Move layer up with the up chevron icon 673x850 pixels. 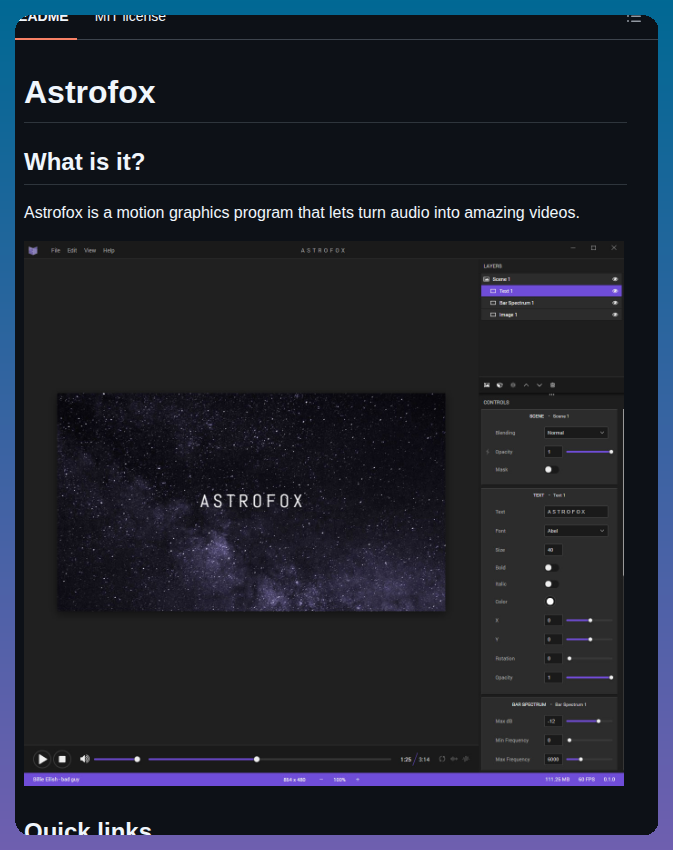click(526, 385)
